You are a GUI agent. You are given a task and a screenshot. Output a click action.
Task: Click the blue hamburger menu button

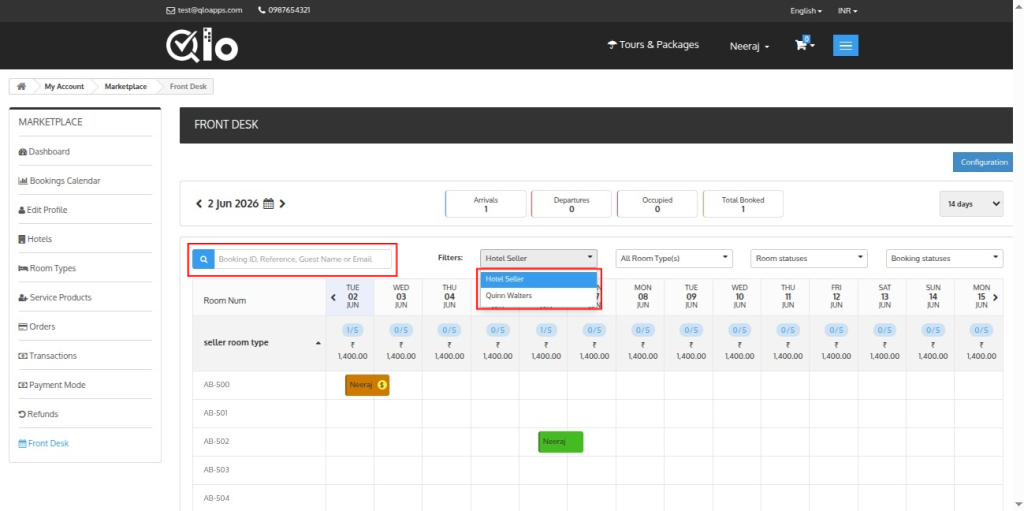click(846, 45)
